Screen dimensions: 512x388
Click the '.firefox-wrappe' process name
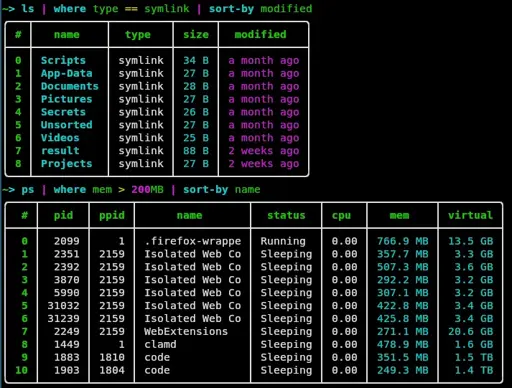click(x=193, y=241)
